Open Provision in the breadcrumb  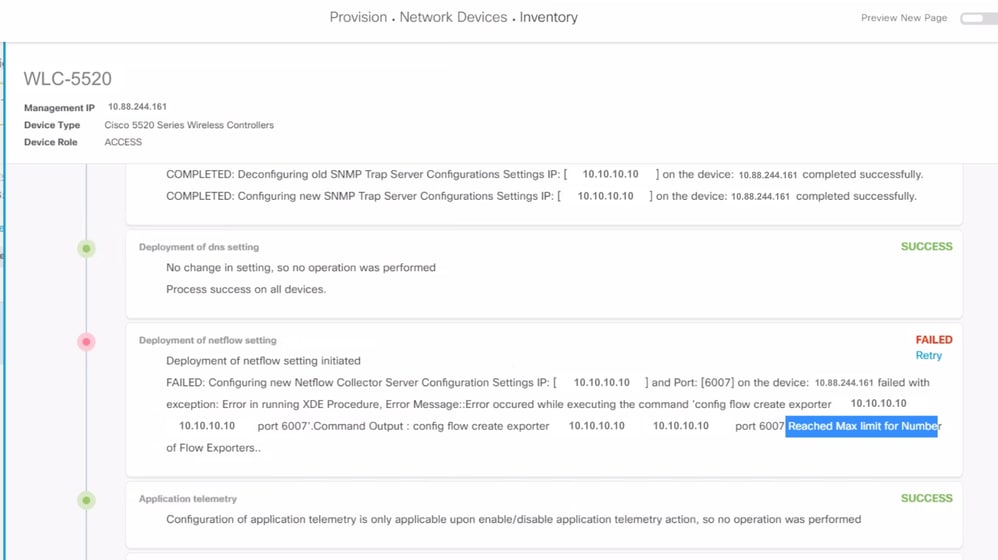tap(358, 17)
